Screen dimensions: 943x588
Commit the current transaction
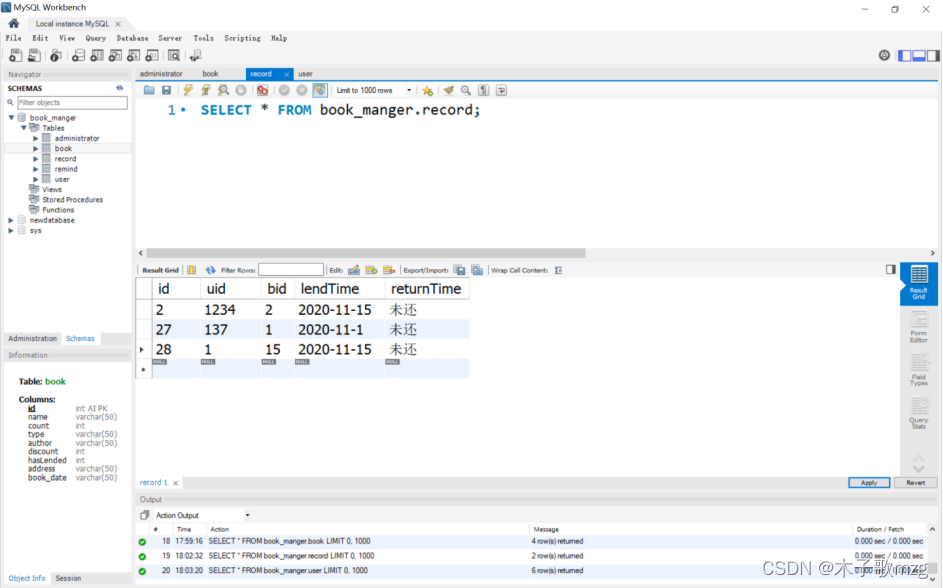pyautogui.click(x=284, y=90)
